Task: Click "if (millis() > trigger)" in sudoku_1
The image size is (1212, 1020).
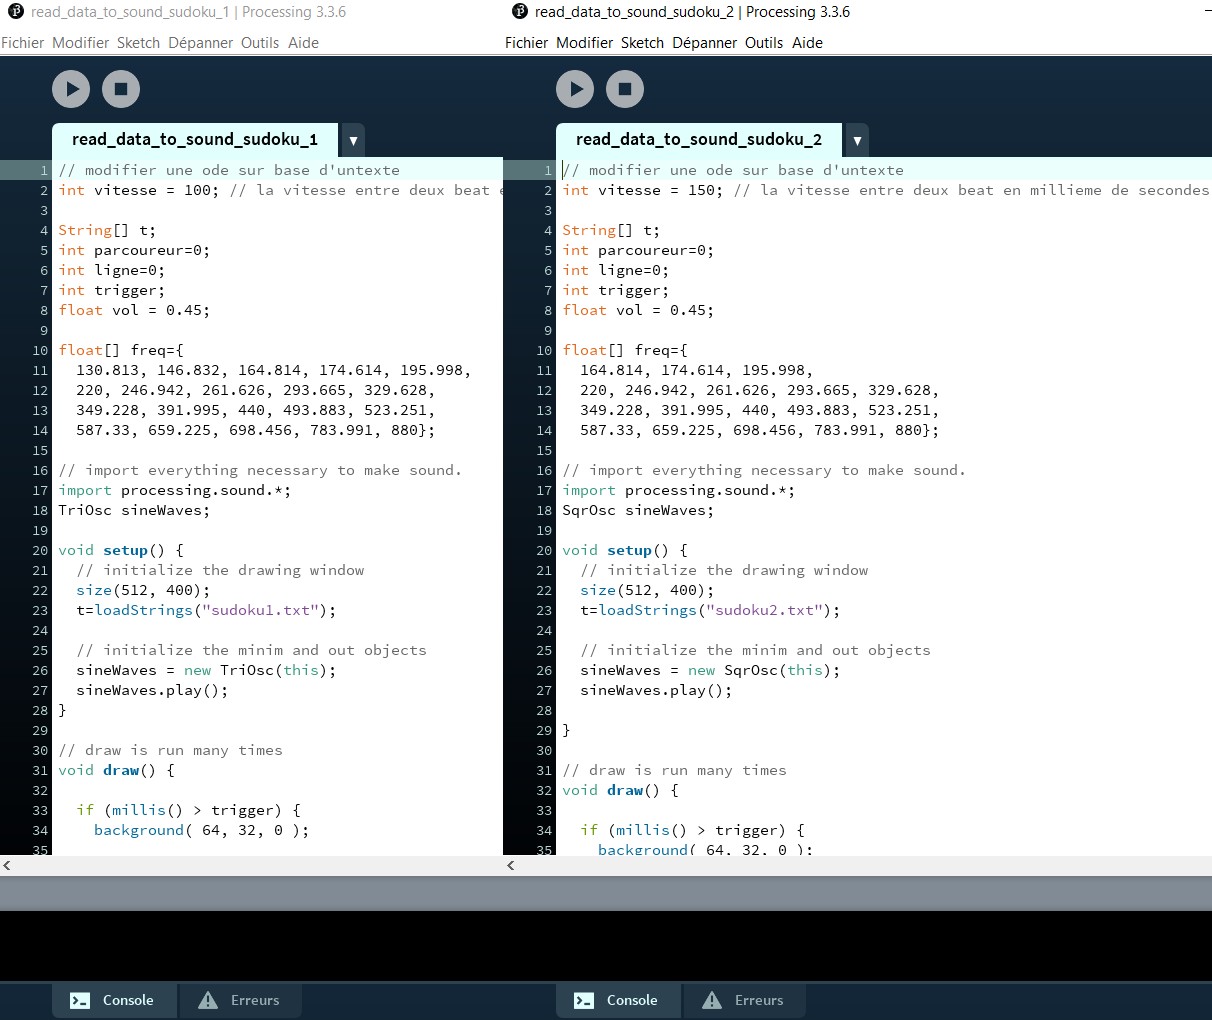Action: click(x=188, y=810)
